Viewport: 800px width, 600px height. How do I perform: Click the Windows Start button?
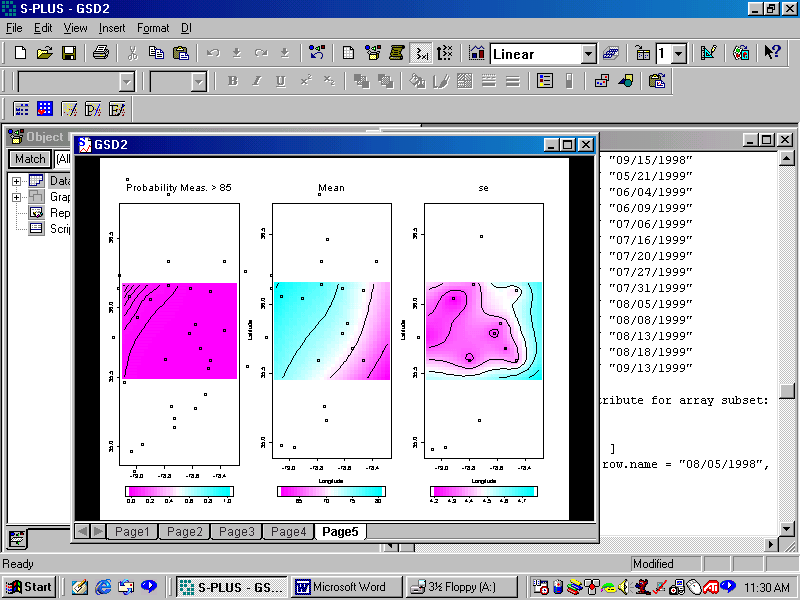coord(30,587)
